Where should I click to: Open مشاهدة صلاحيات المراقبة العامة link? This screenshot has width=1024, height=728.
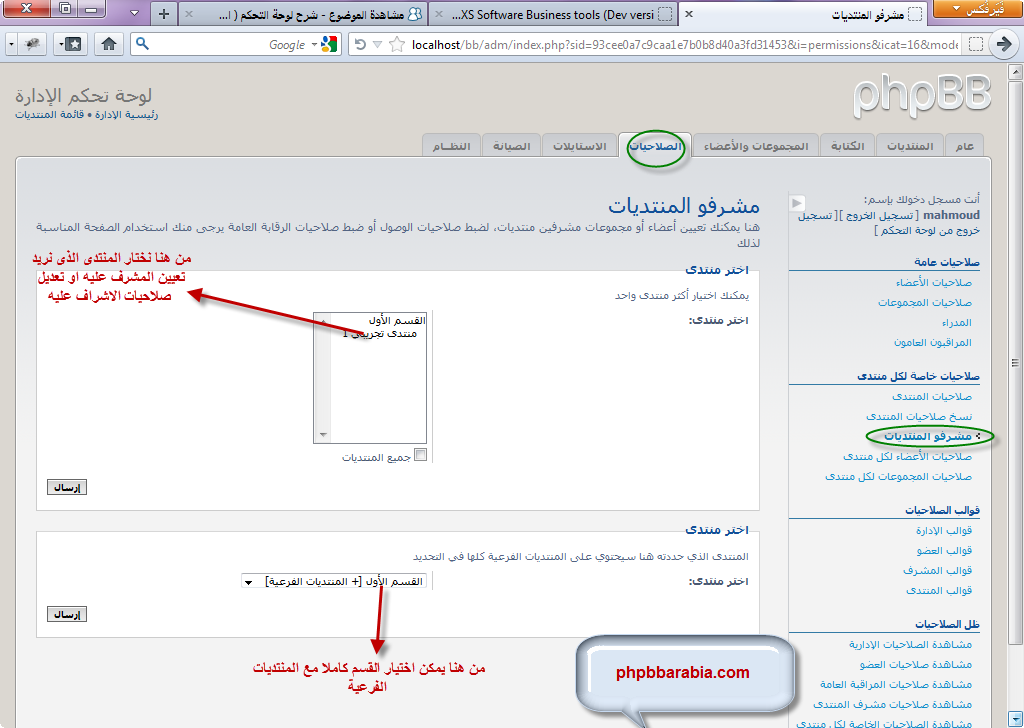(895, 685)
